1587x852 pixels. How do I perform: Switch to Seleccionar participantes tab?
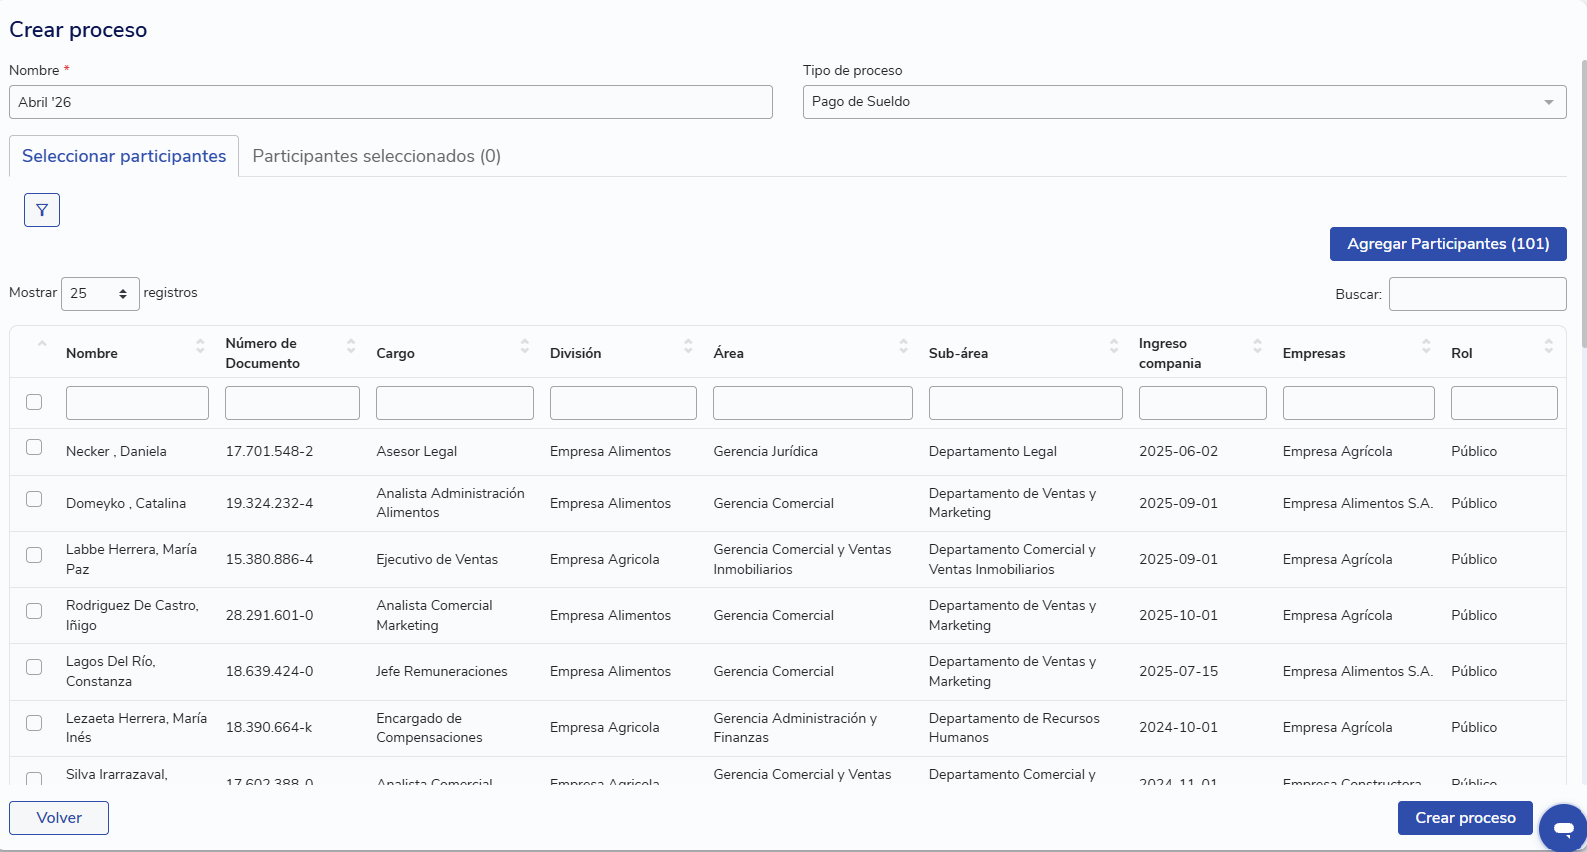tap(124, 156)
